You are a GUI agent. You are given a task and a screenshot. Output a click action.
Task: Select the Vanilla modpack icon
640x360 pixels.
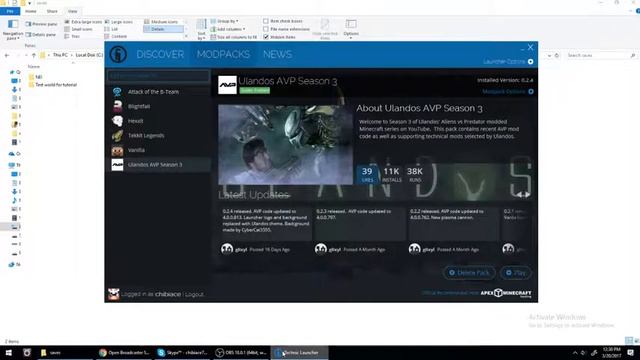coord(117,150)
